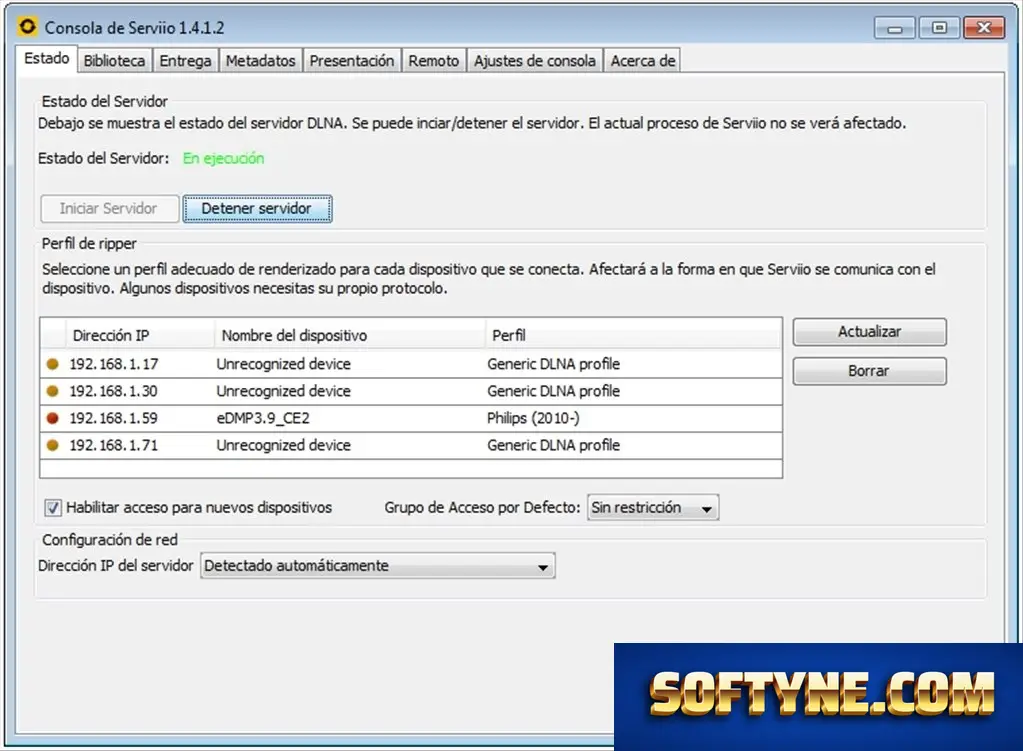Click the status dot for 192.168.1.17
This screenshot has width=1023, height=751.
coord(53,364)
